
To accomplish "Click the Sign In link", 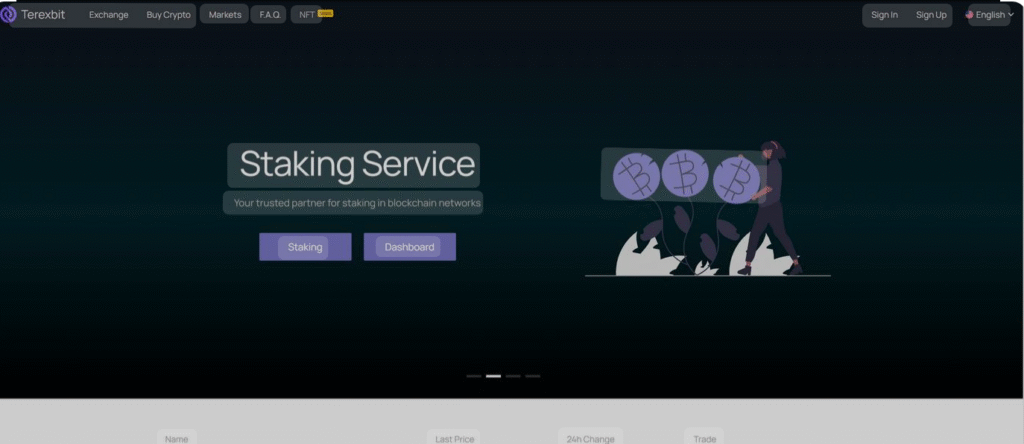I will (884, 15).
